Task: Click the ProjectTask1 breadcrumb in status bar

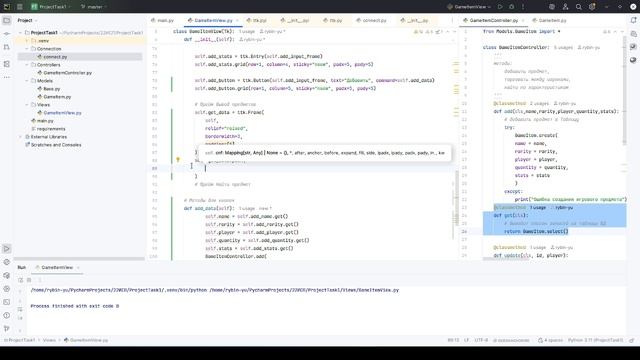Action: [20, 340]
